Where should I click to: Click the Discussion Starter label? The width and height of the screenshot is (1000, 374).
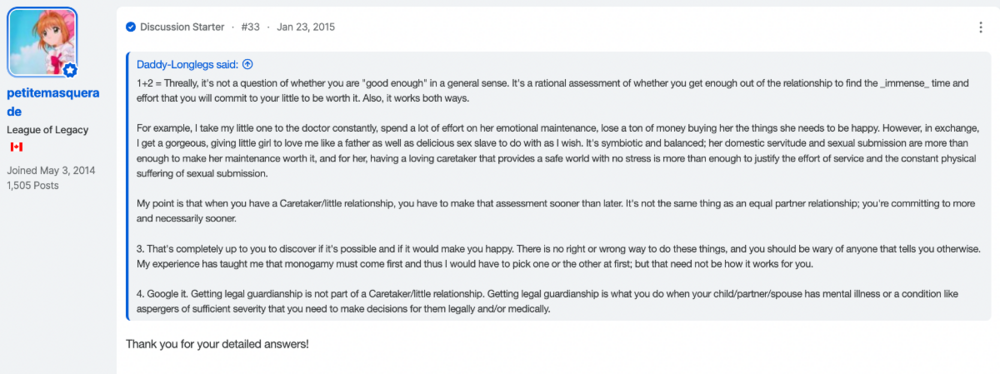pyautogui.click(x=182, y=27)
